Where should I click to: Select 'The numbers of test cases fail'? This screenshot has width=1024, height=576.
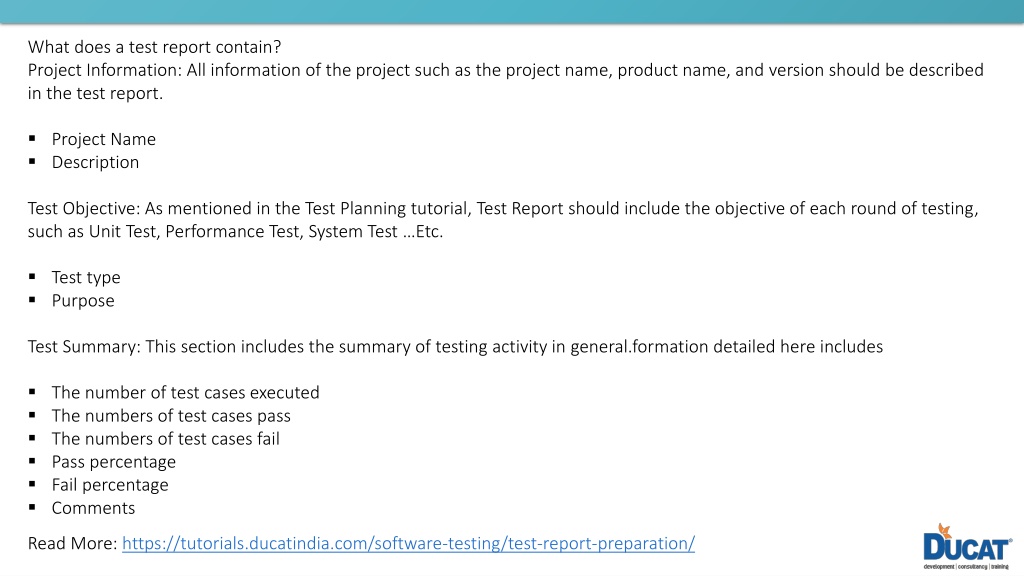(166, 439)
